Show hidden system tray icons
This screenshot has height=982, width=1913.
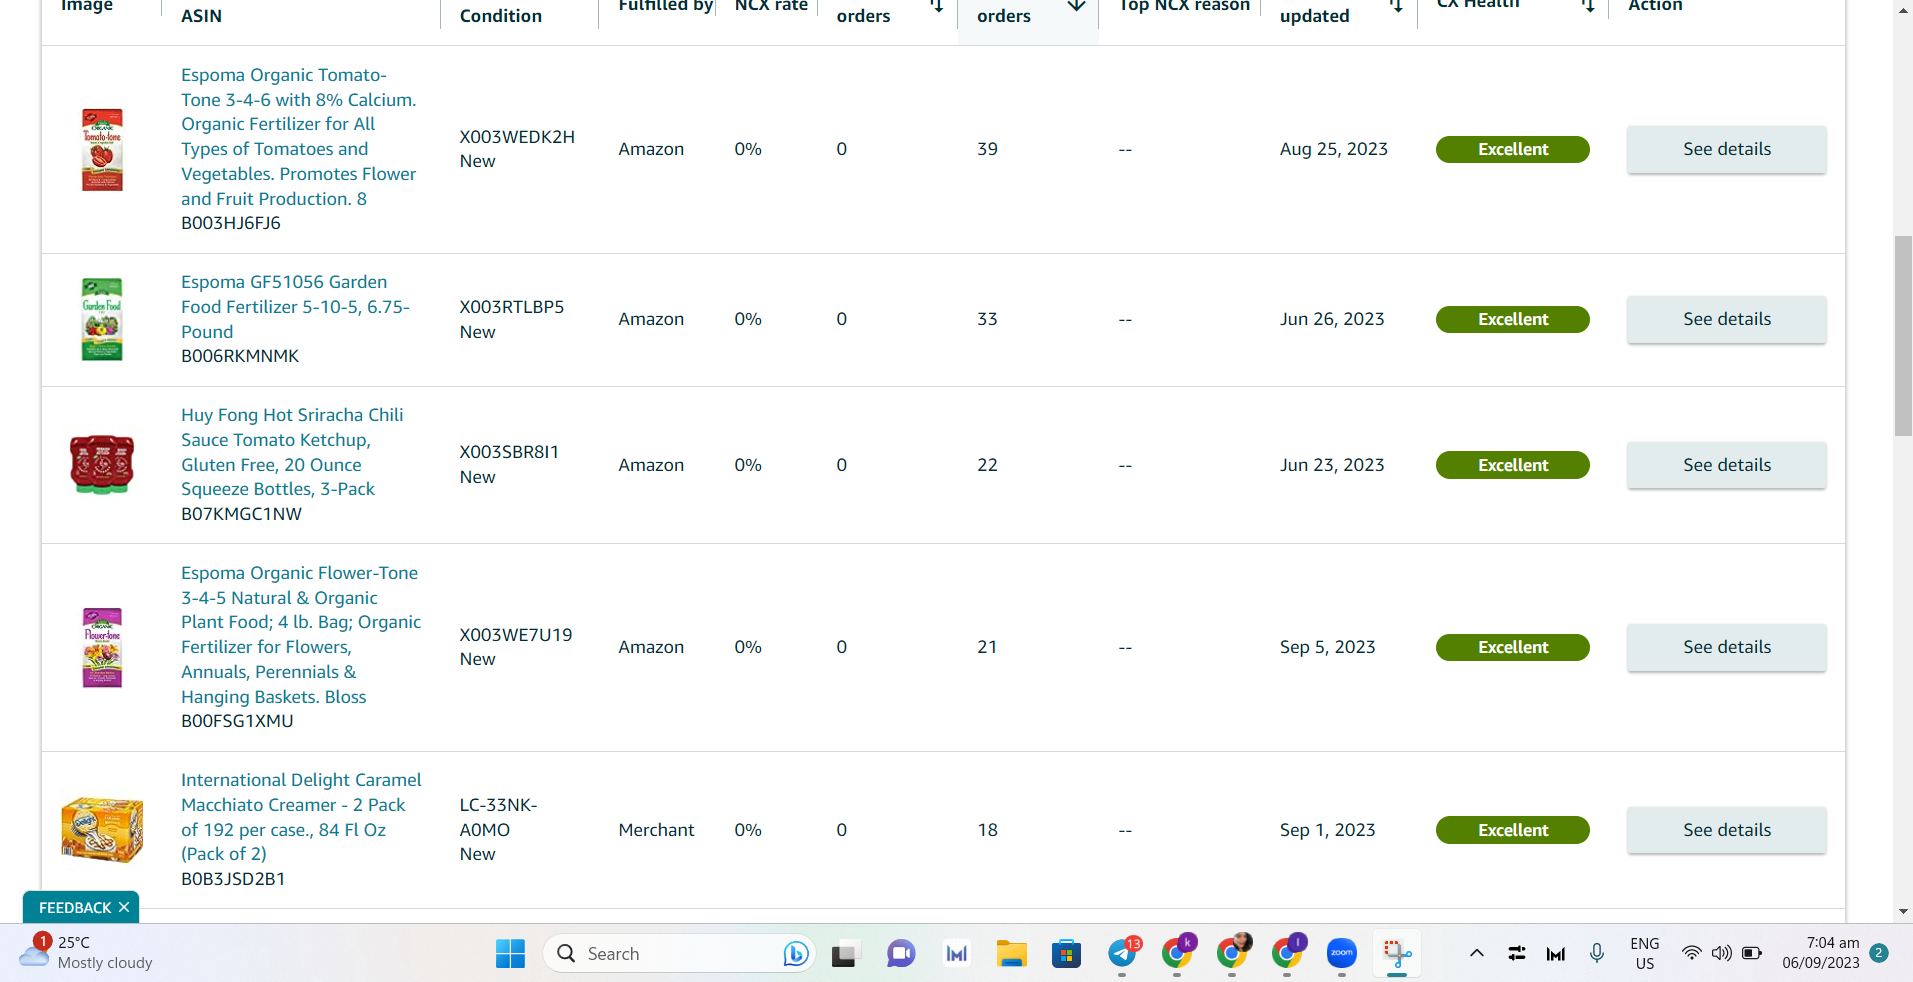click(x=1476, y=953)
